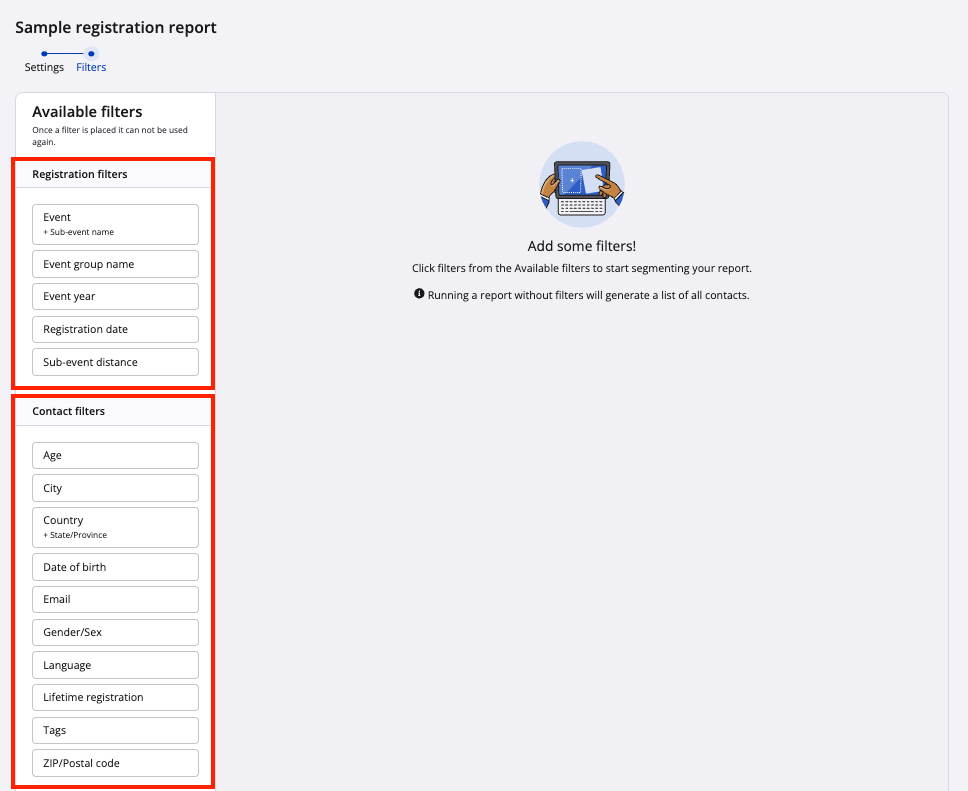Add the Language filter

115,665
